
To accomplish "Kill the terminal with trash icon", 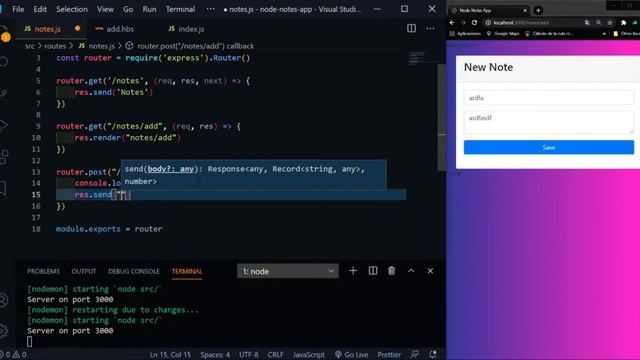I will point(391,271).
